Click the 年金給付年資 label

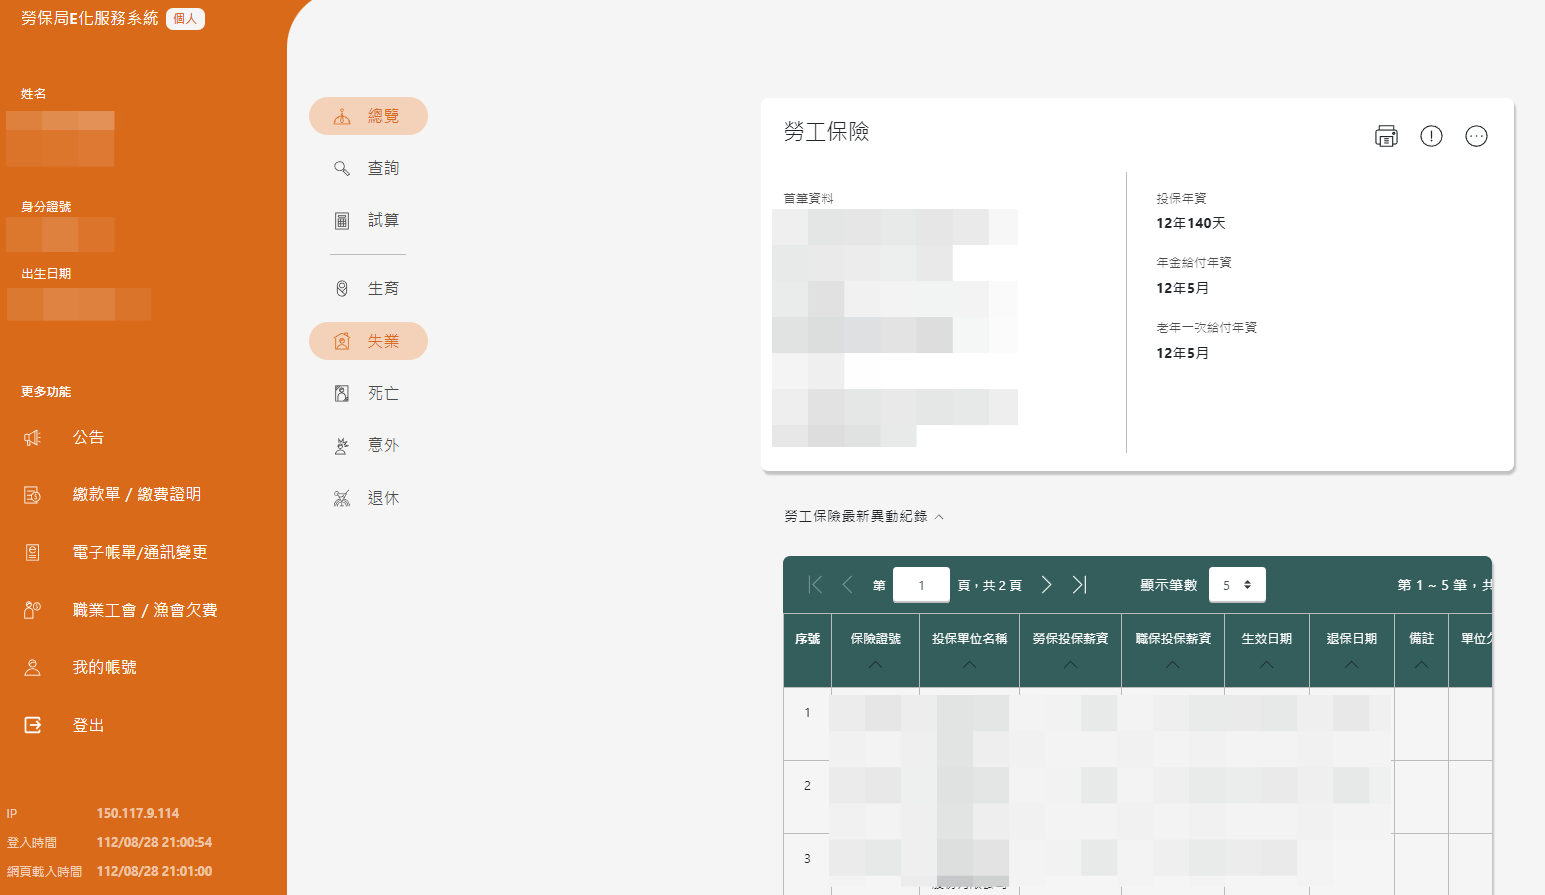point(1194,262)
